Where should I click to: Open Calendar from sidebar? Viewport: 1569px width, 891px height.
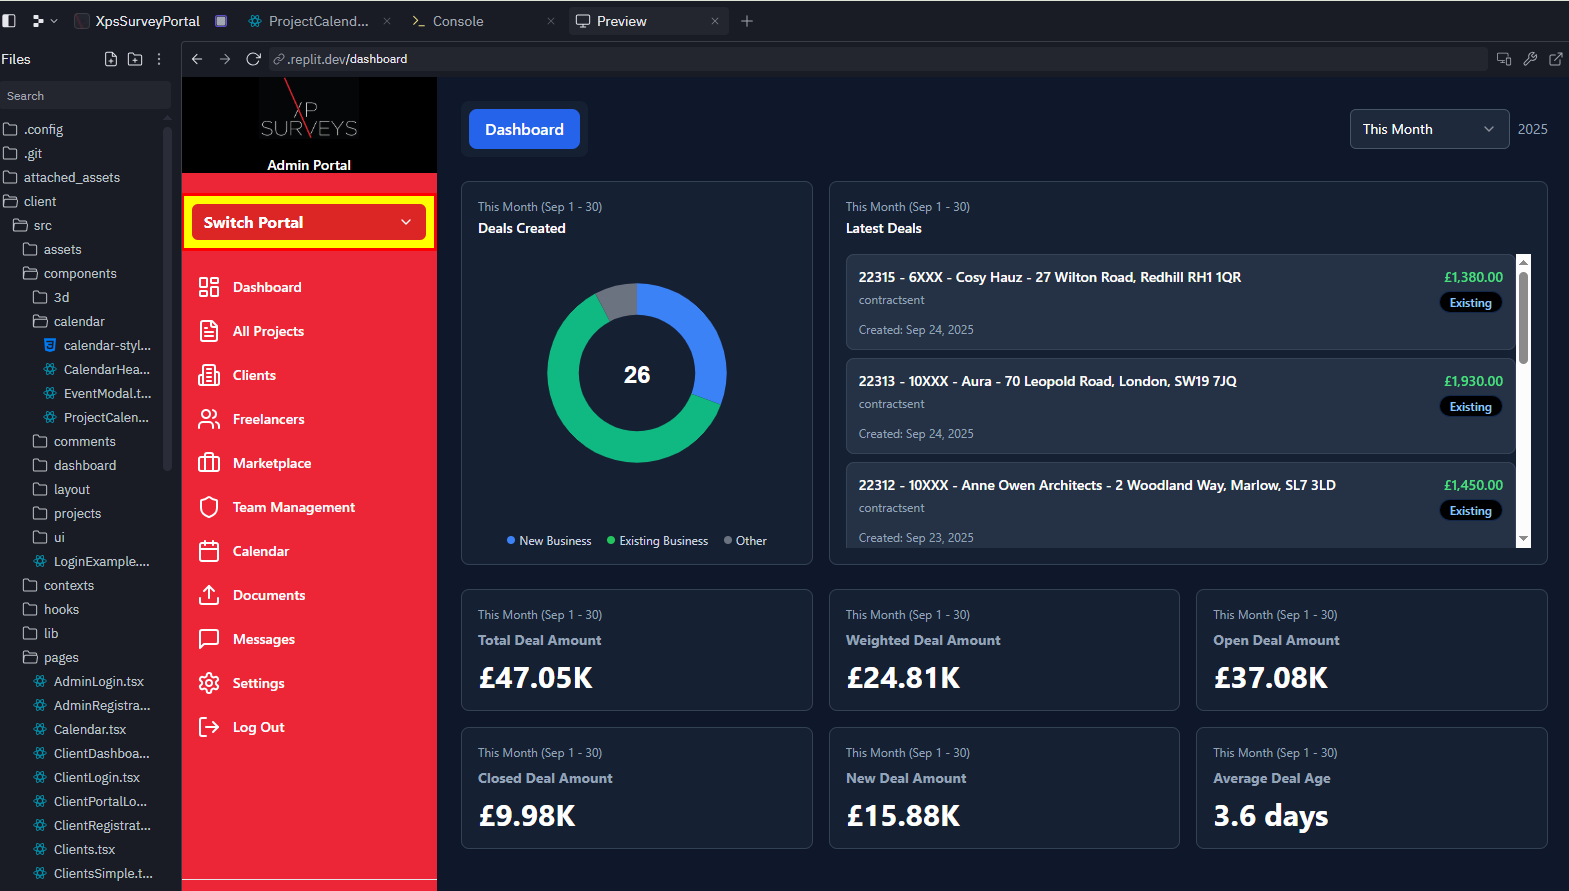[261, 551]
